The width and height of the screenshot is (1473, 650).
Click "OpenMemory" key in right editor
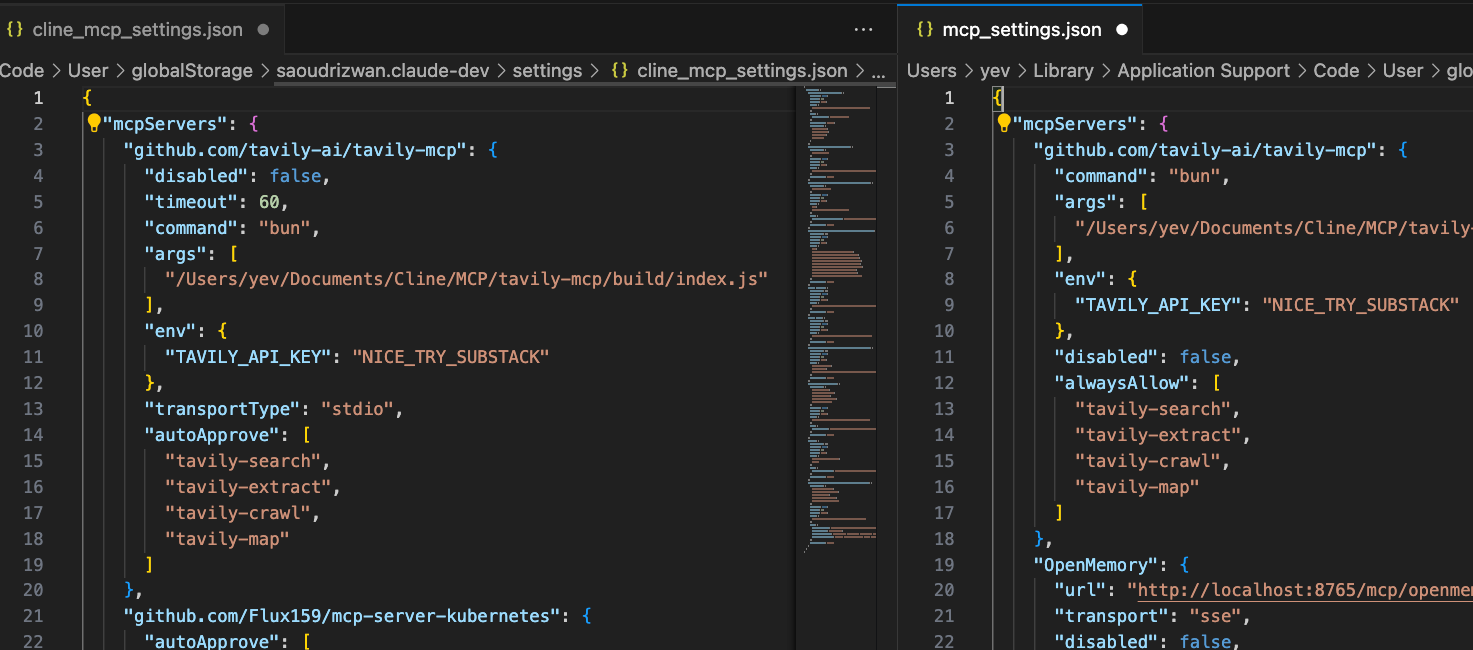tap(1097, 564)
